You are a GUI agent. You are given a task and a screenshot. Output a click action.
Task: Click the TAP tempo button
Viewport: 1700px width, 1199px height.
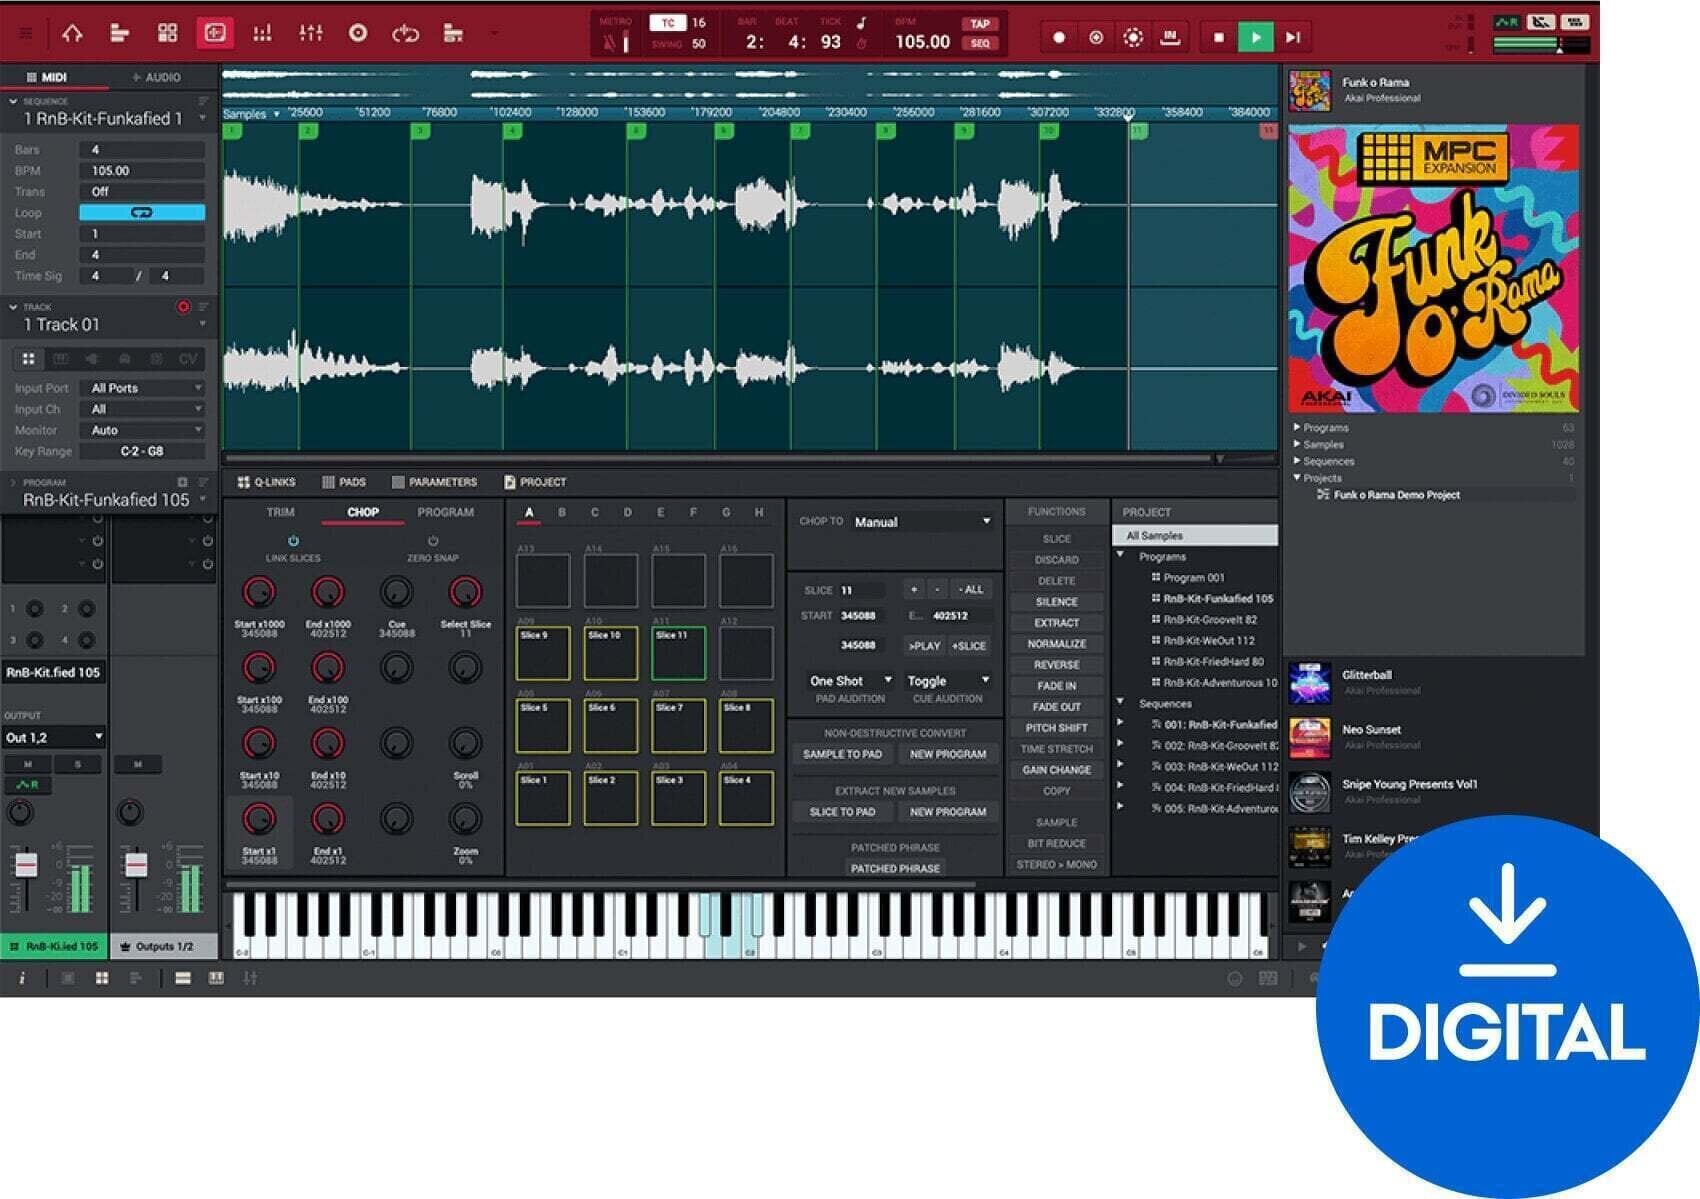pos(979,23)
